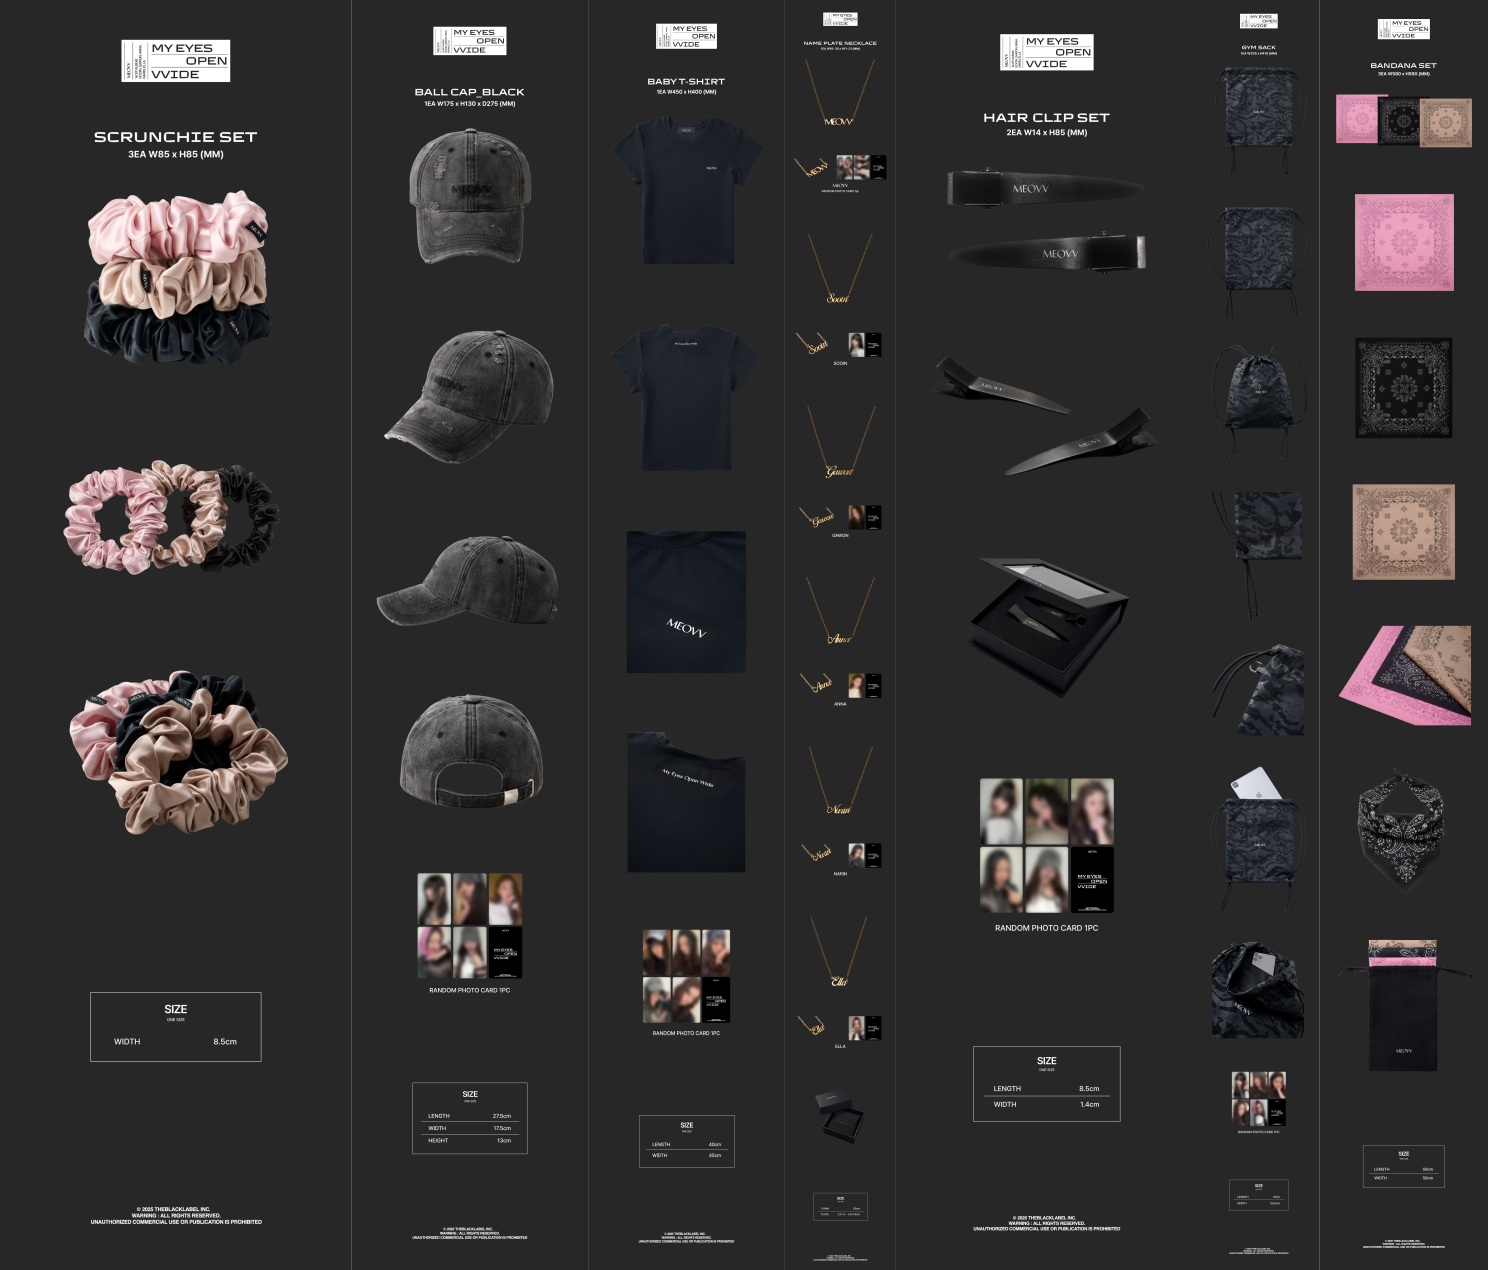Select the large beige bandana image

1403,532
